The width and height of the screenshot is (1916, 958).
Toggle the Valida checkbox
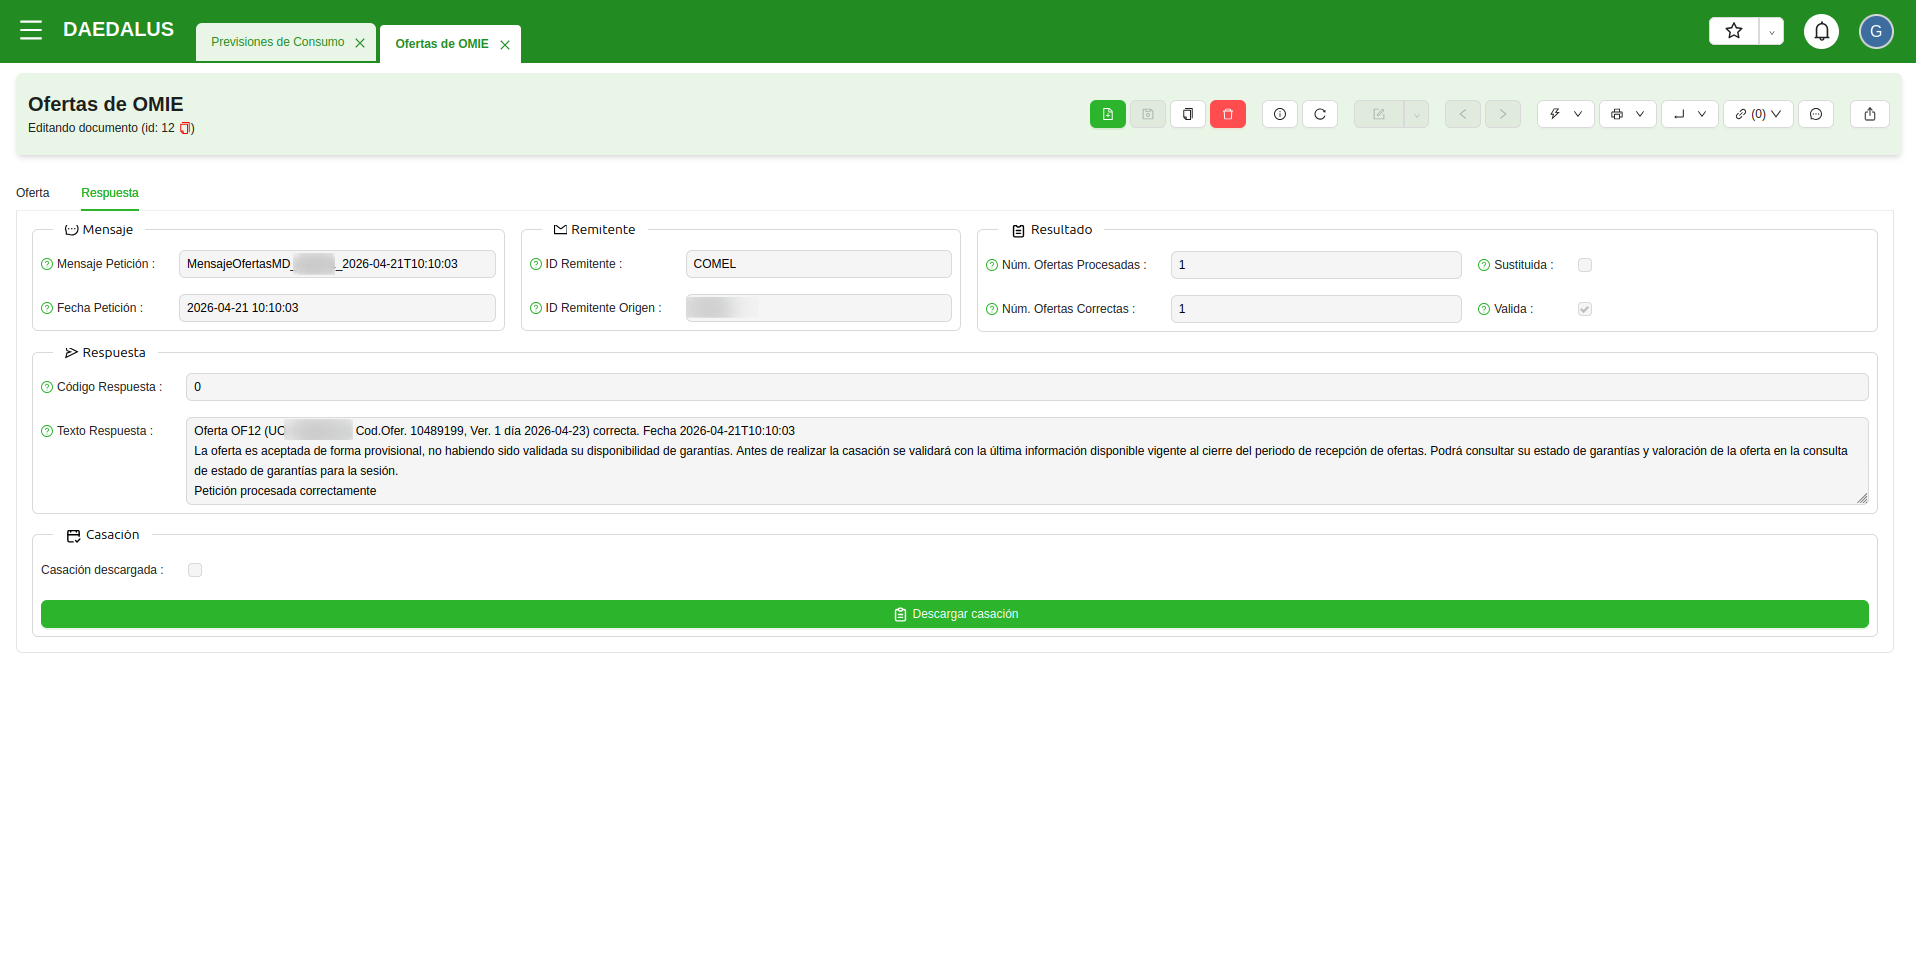click(1584, 309)
